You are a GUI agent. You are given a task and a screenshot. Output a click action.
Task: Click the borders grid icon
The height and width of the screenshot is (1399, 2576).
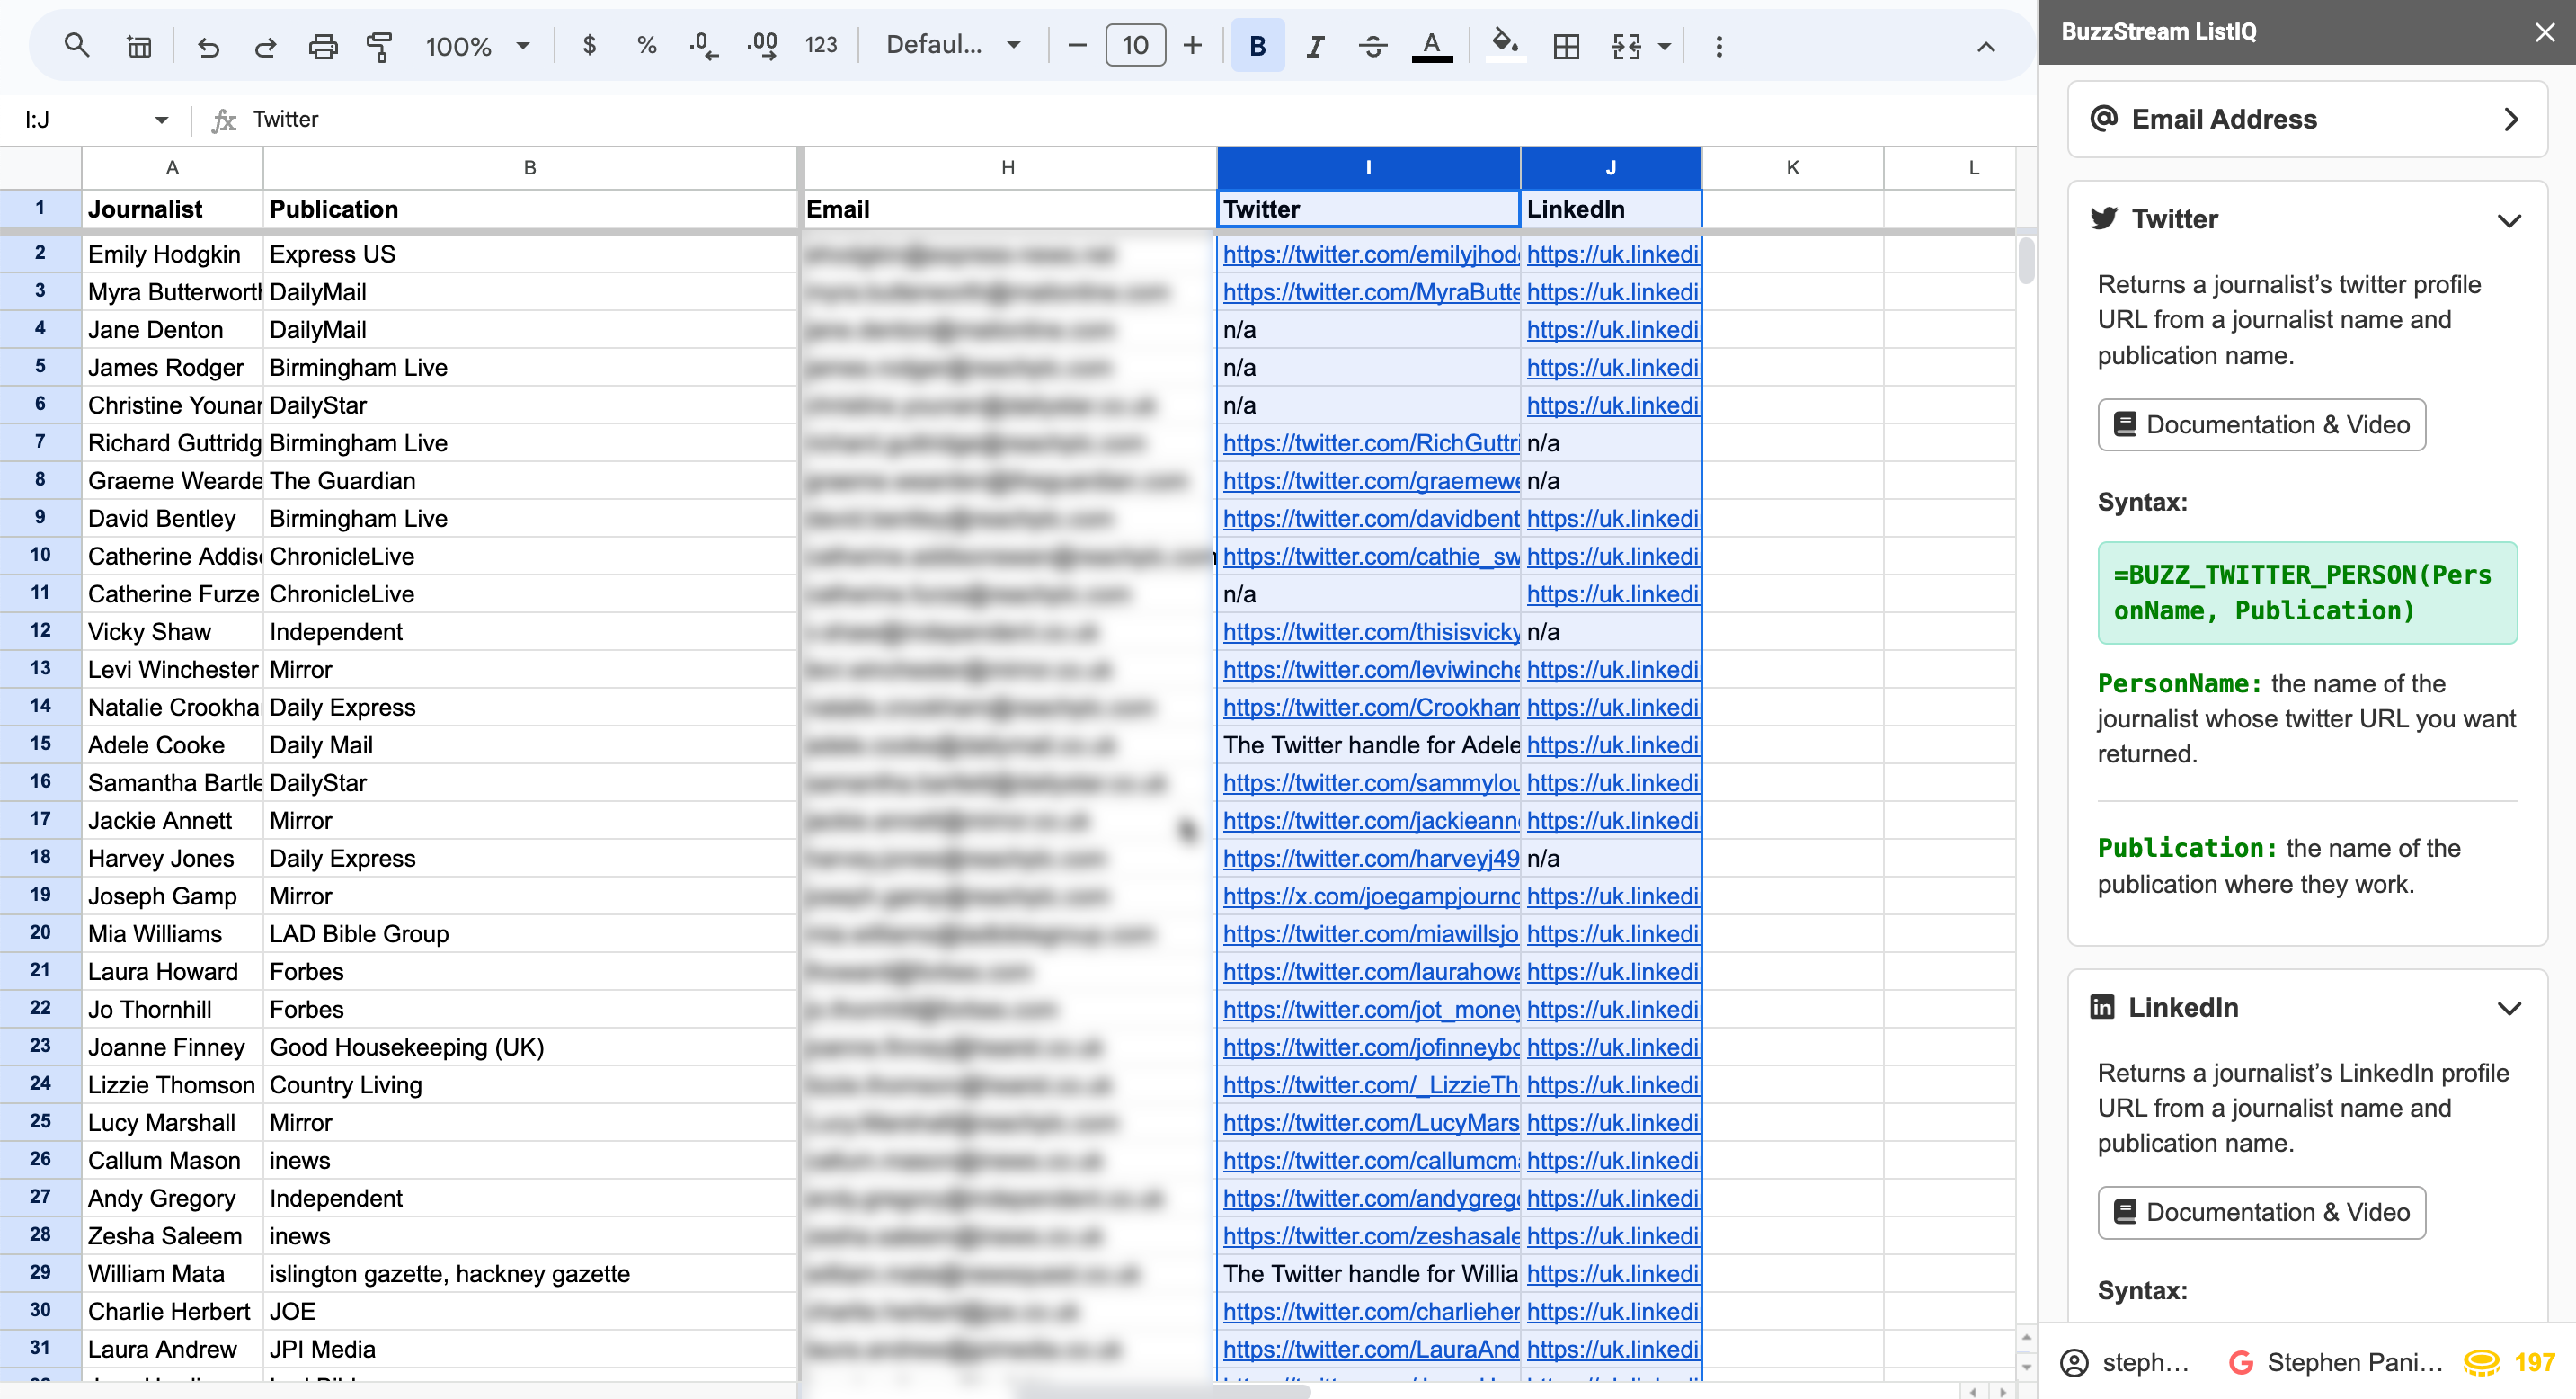click(1566, 46)
